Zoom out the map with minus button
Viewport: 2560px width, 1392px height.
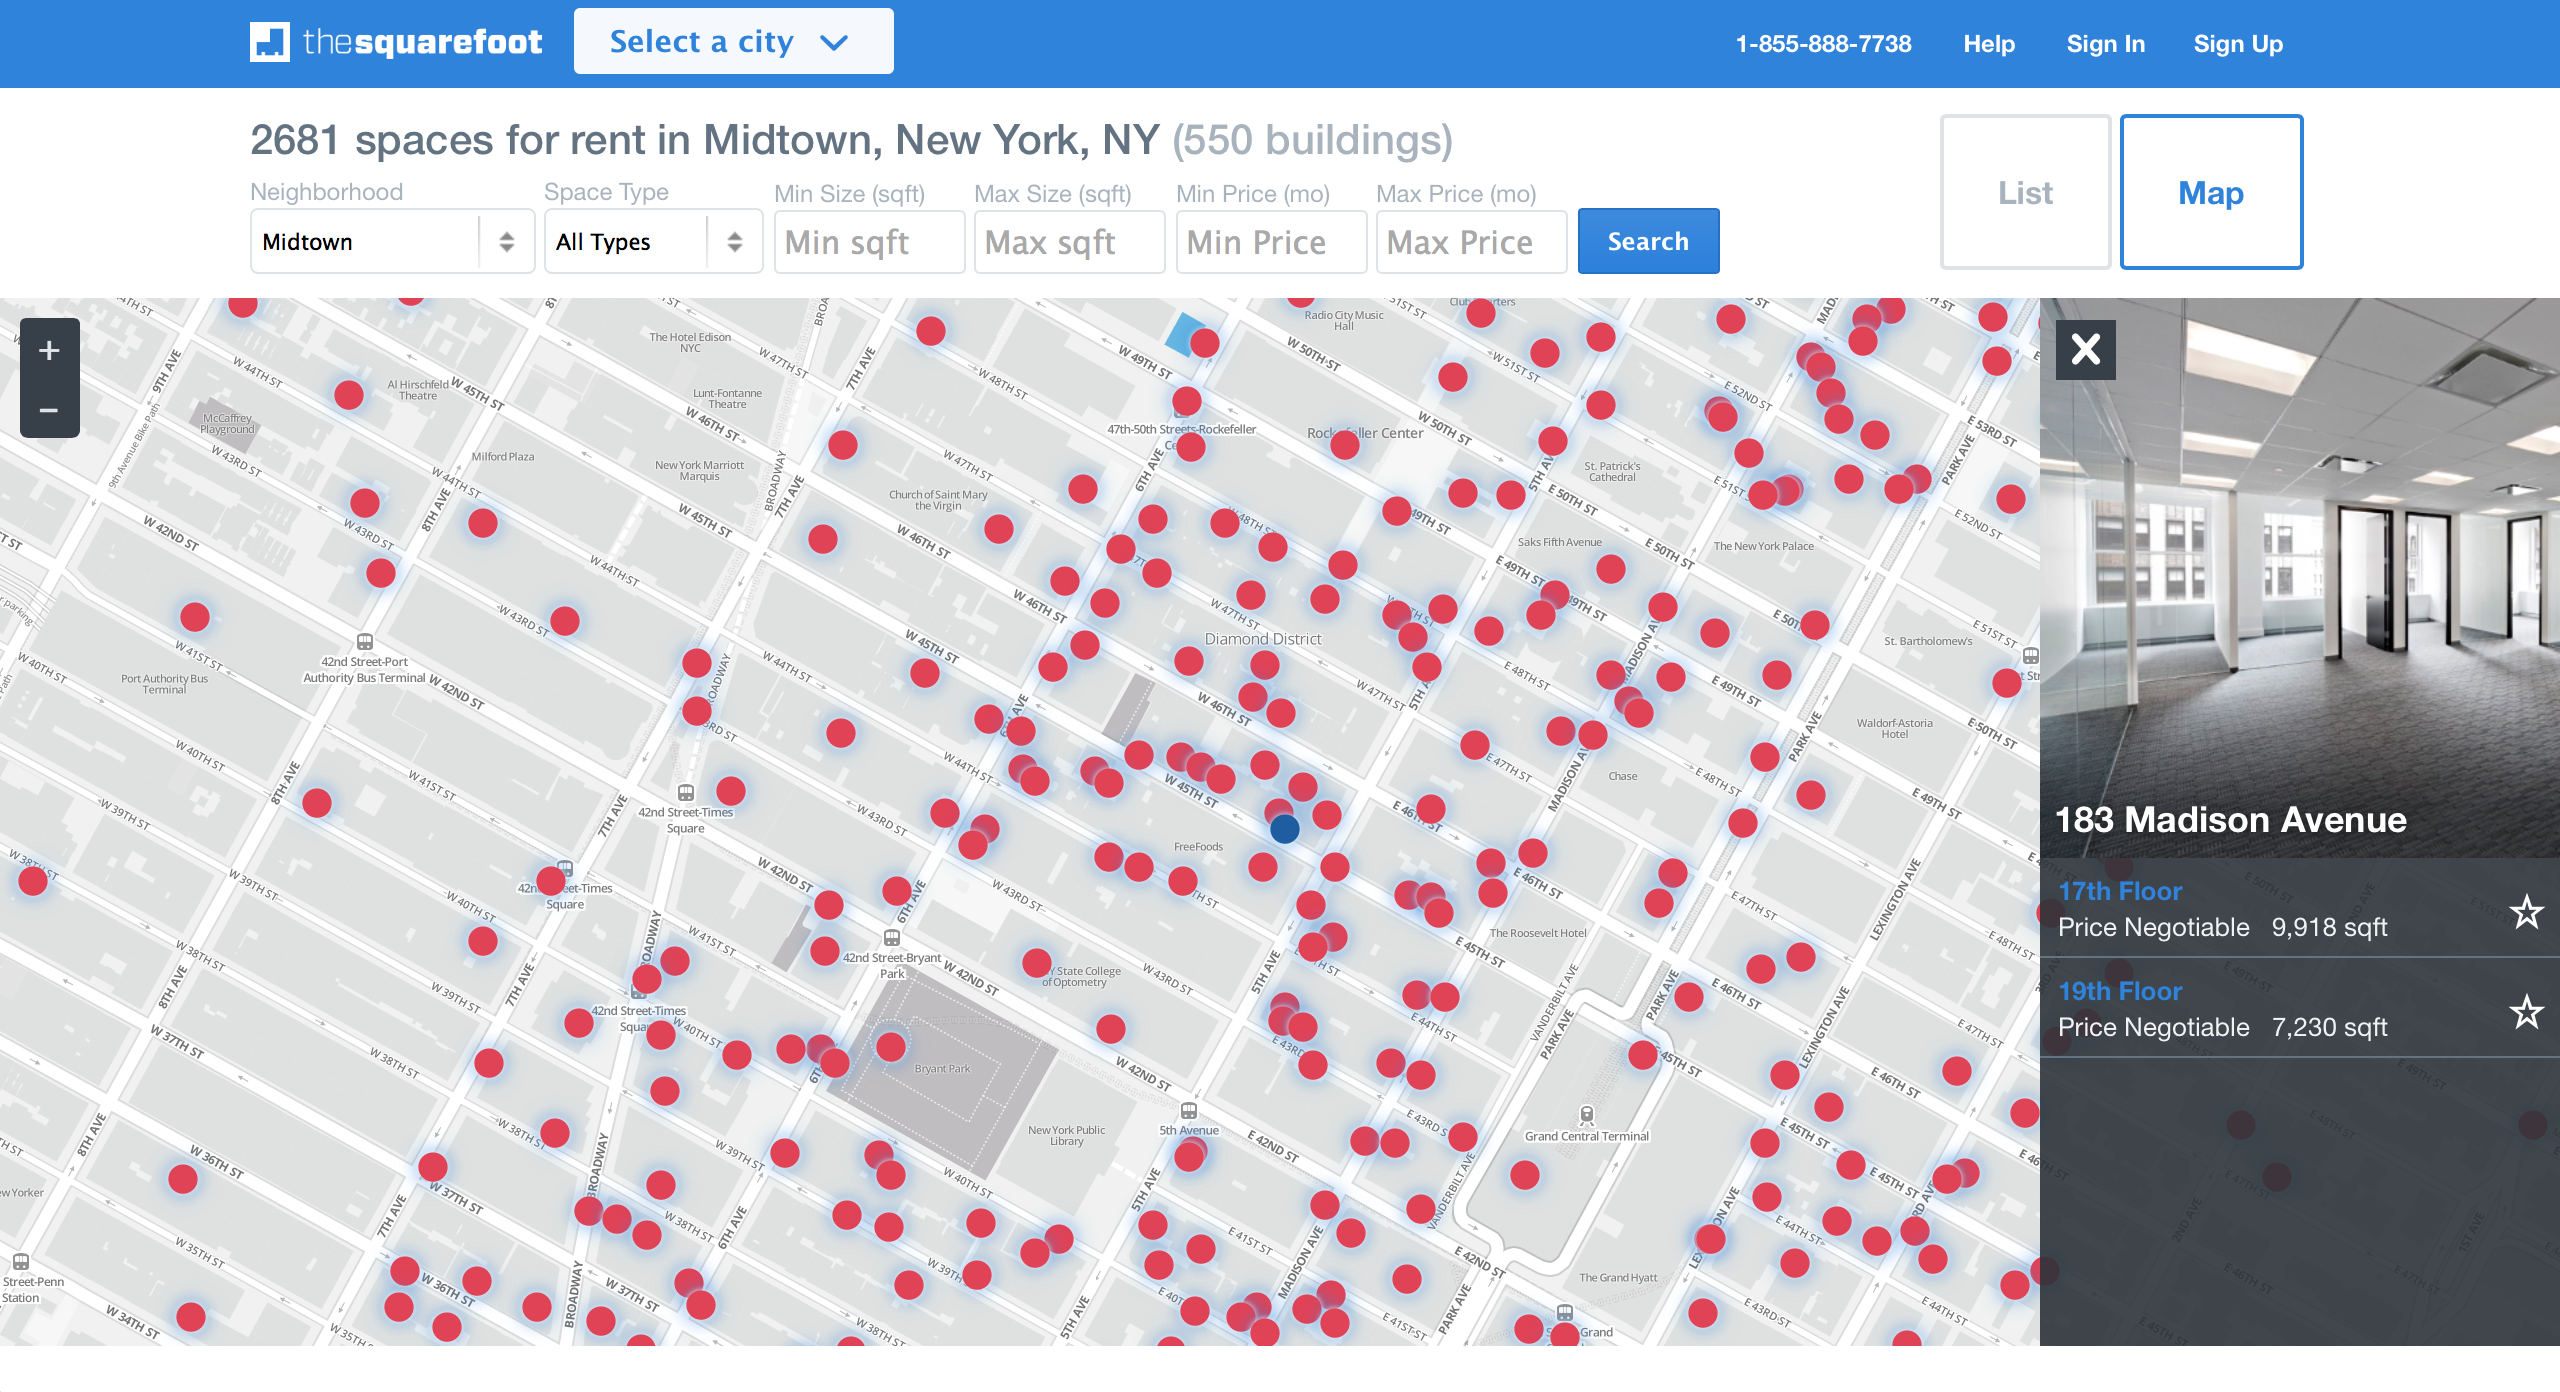click(x=49, y=410)
